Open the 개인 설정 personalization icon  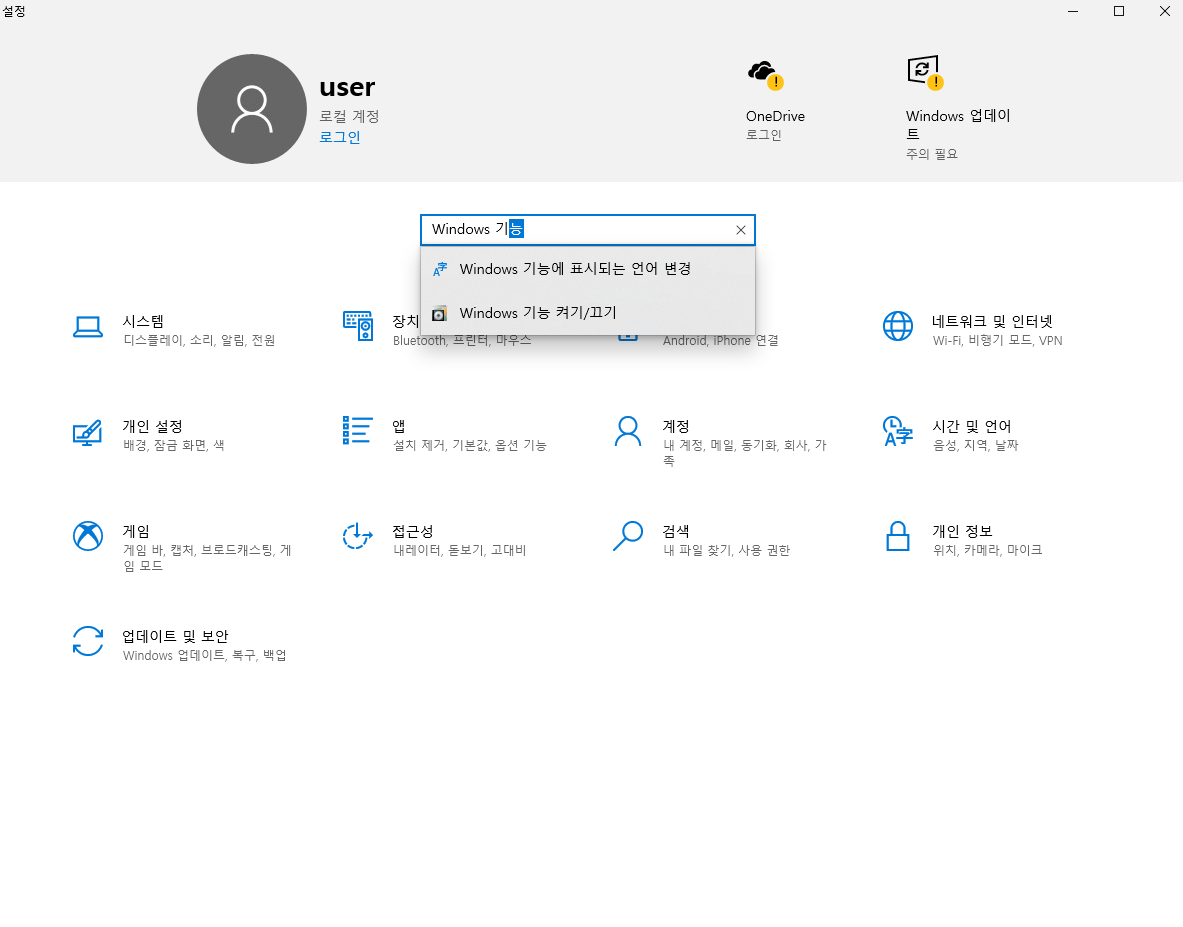[x=88, y=433]
